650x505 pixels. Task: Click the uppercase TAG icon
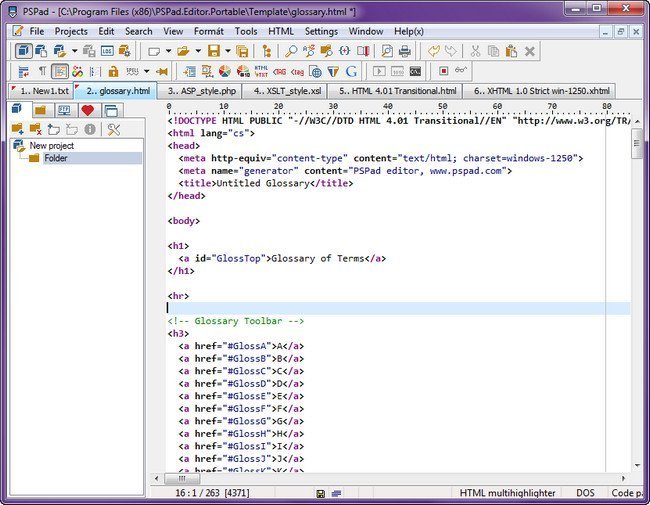279,71
